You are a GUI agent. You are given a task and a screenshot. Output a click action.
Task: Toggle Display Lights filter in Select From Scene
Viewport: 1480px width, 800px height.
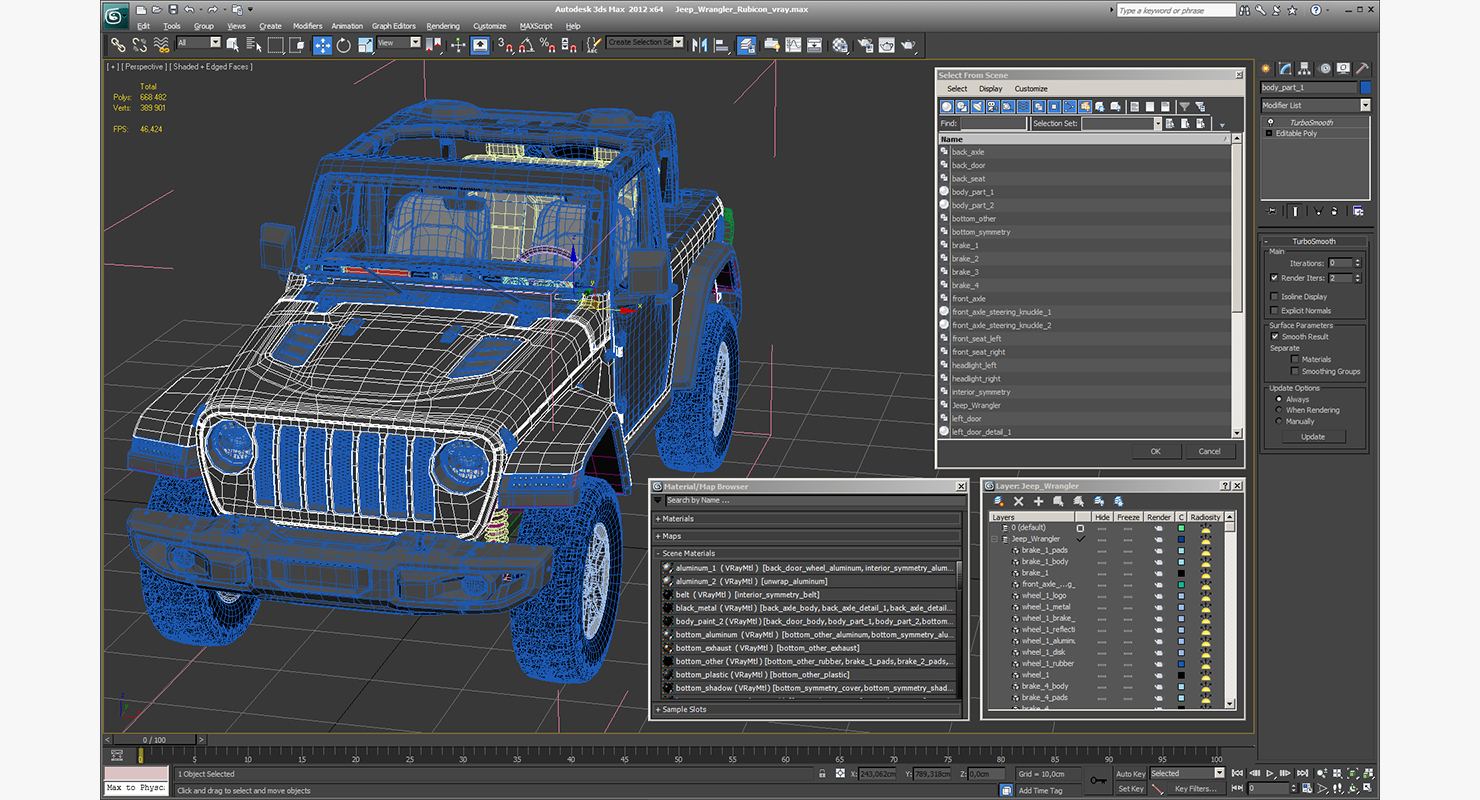click(978, 106)
